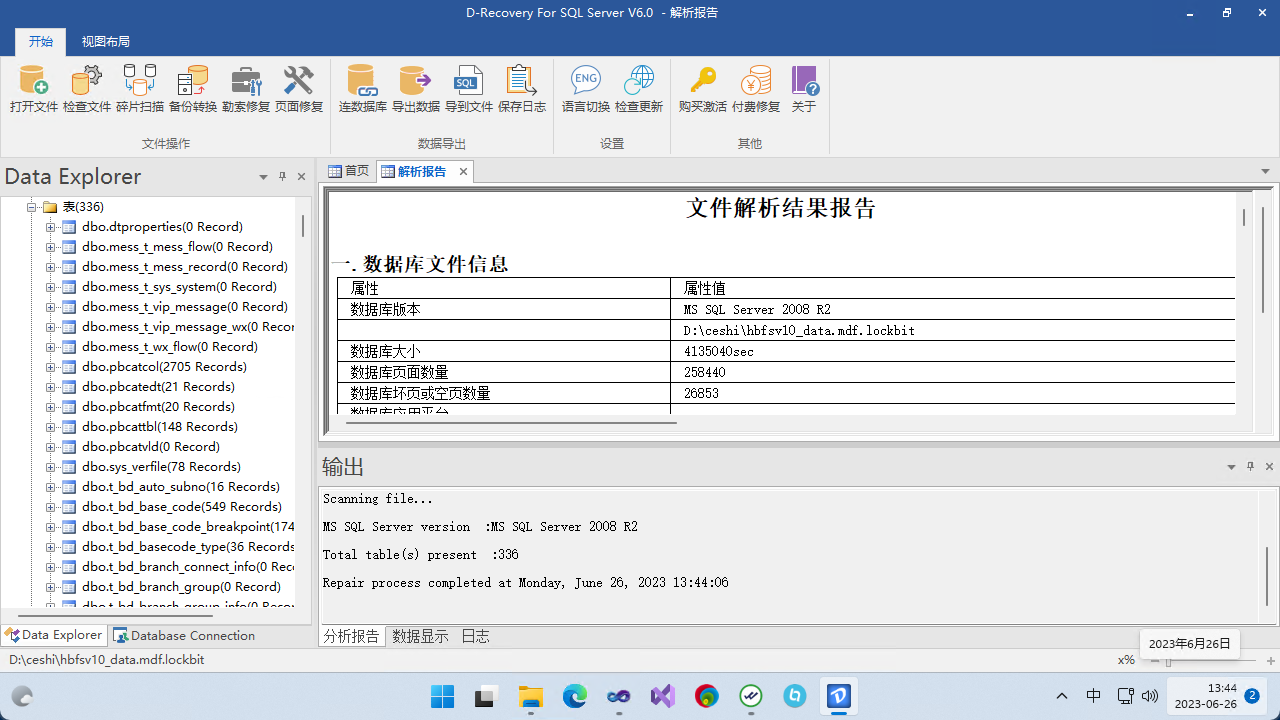
Task: Close the 解析报告 tab
Action: point(463,172)
